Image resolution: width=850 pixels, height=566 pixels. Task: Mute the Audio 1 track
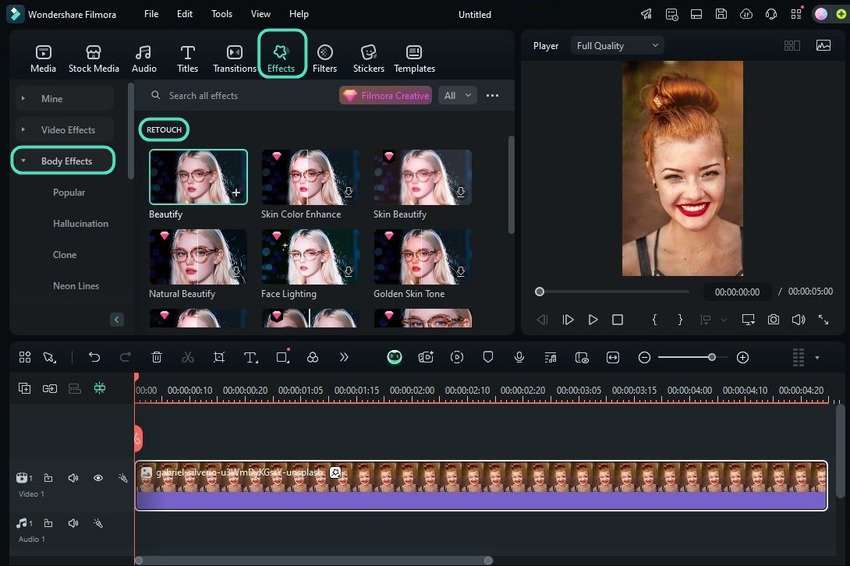click(x=73, y=523)
